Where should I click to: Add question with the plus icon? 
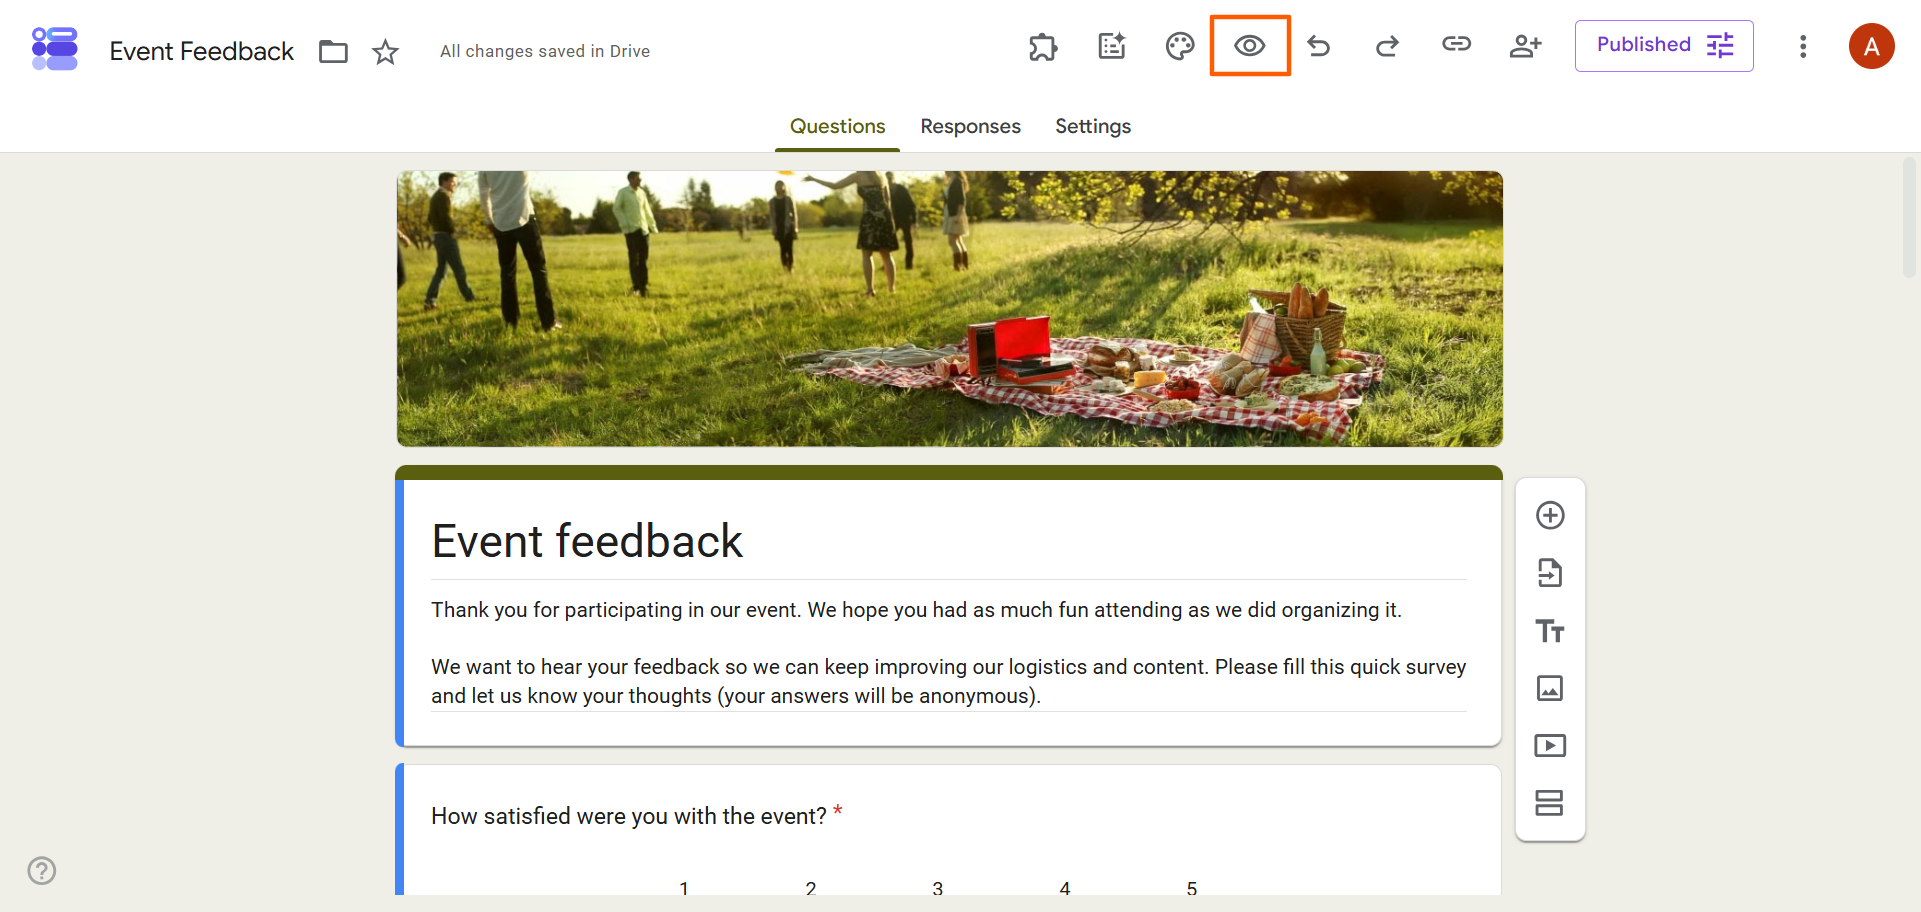pos(1550,515)
